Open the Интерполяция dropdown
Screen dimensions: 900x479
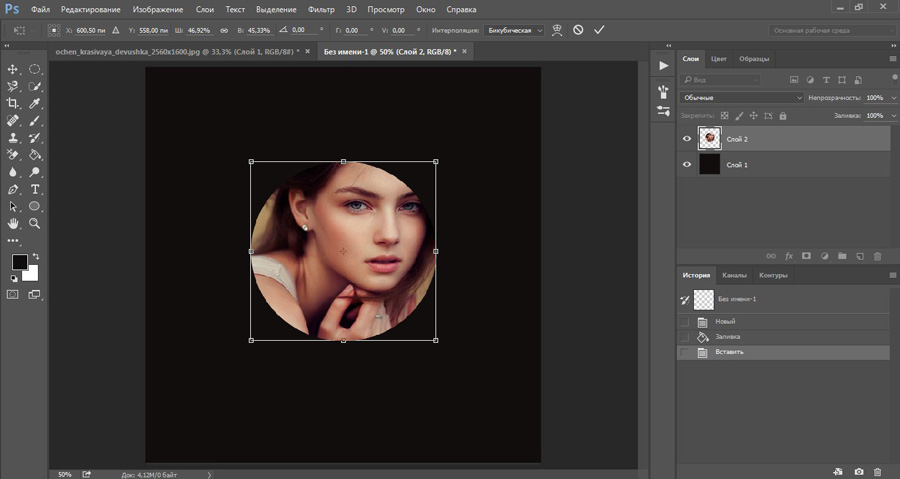(514, 30)
